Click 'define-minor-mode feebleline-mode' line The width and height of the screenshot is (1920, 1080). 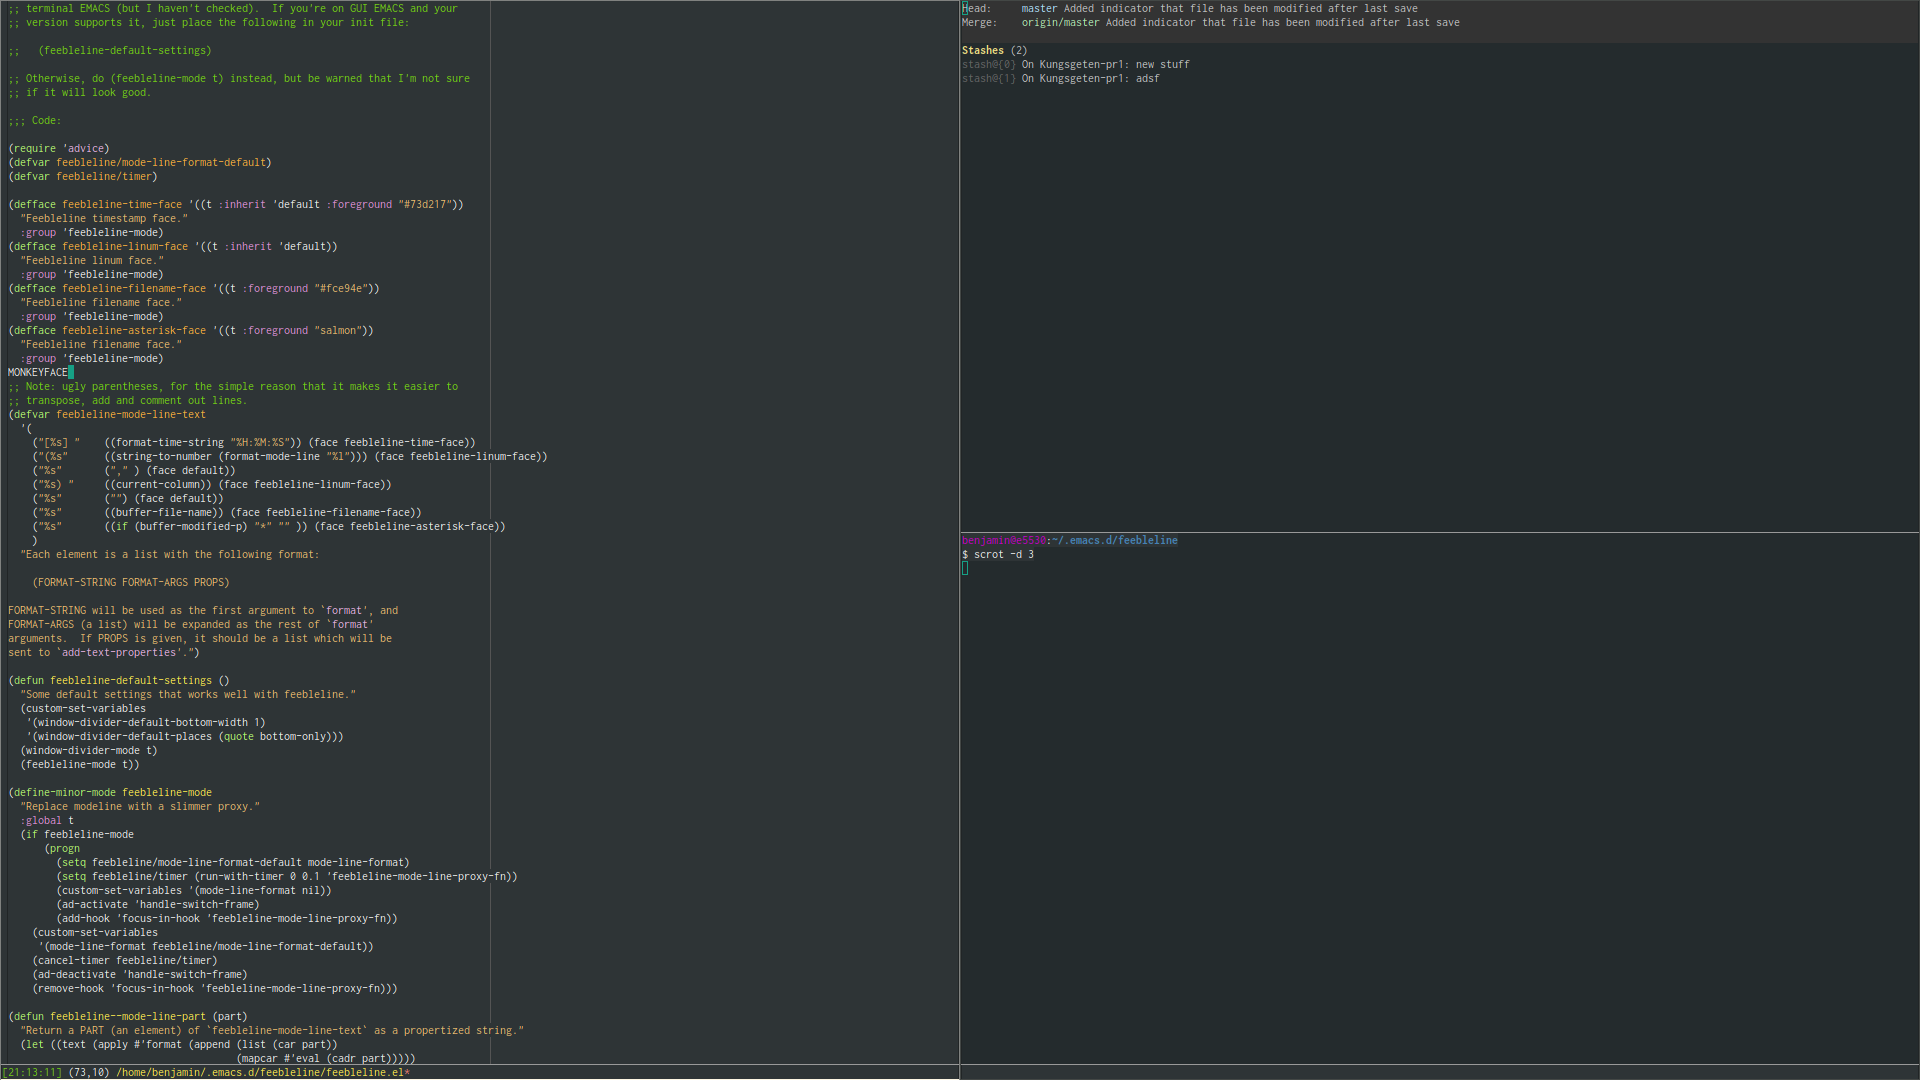pos(112,792)
